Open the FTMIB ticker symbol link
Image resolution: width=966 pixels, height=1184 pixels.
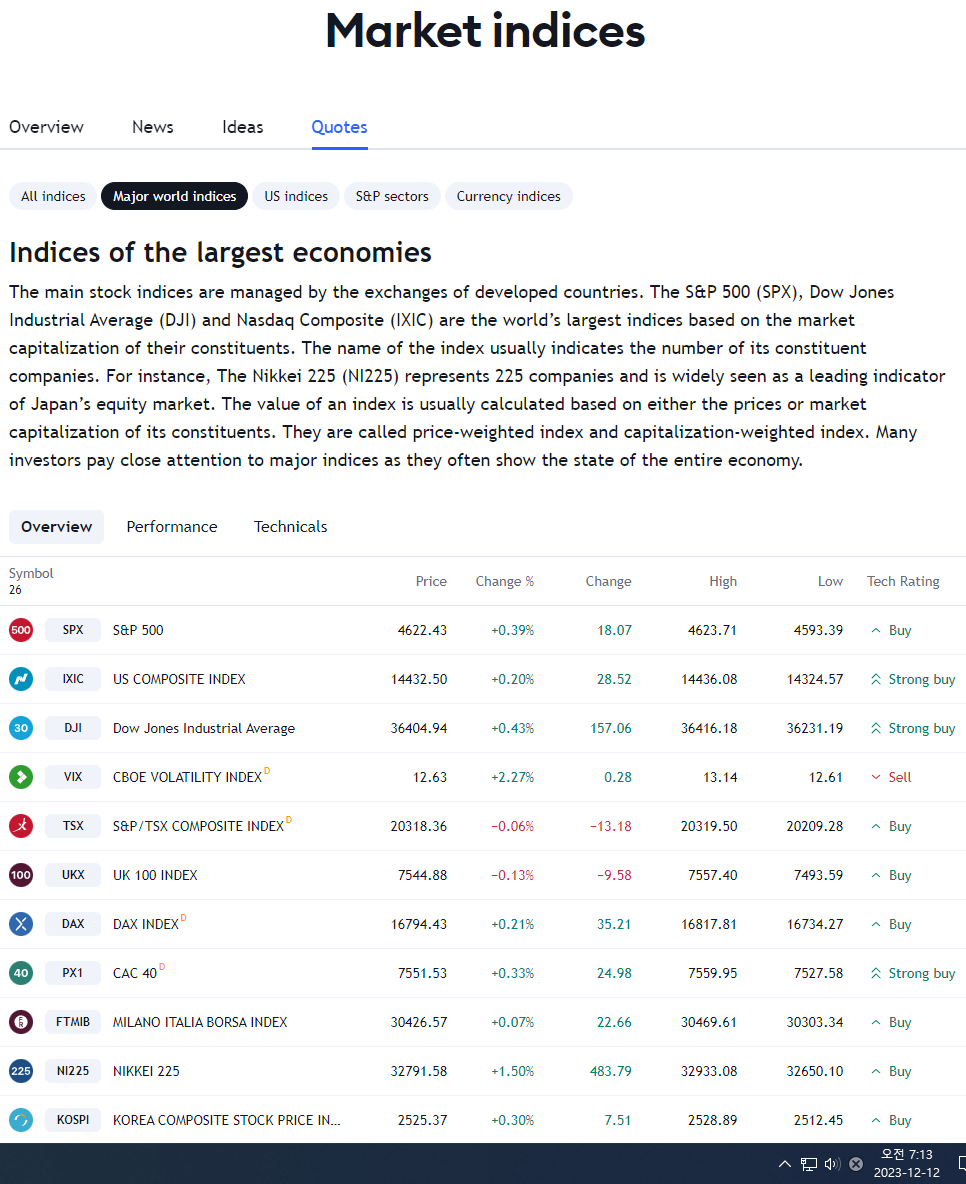73,1022
